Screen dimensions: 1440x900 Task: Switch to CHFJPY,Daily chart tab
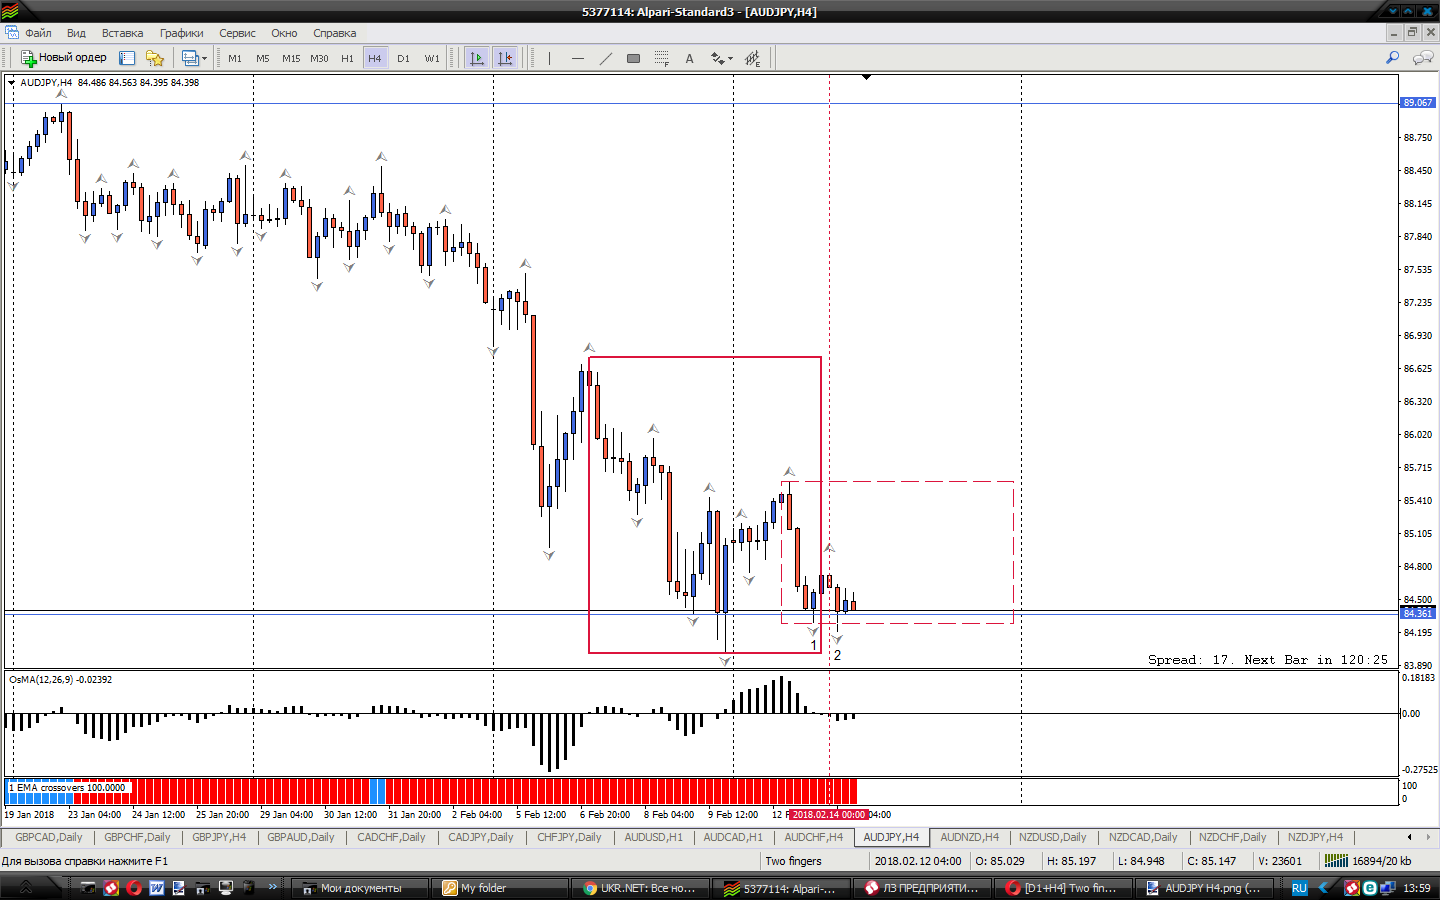click(569, 837)
